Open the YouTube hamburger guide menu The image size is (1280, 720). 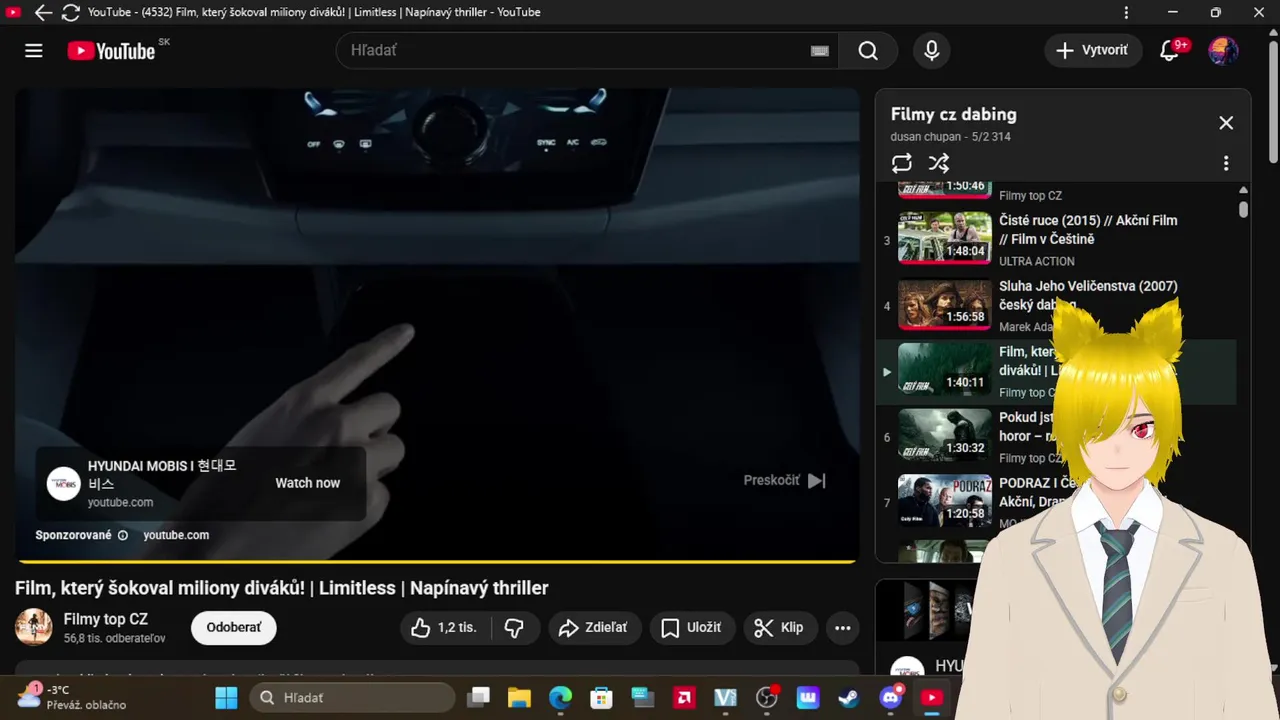(x=34, y=51)
